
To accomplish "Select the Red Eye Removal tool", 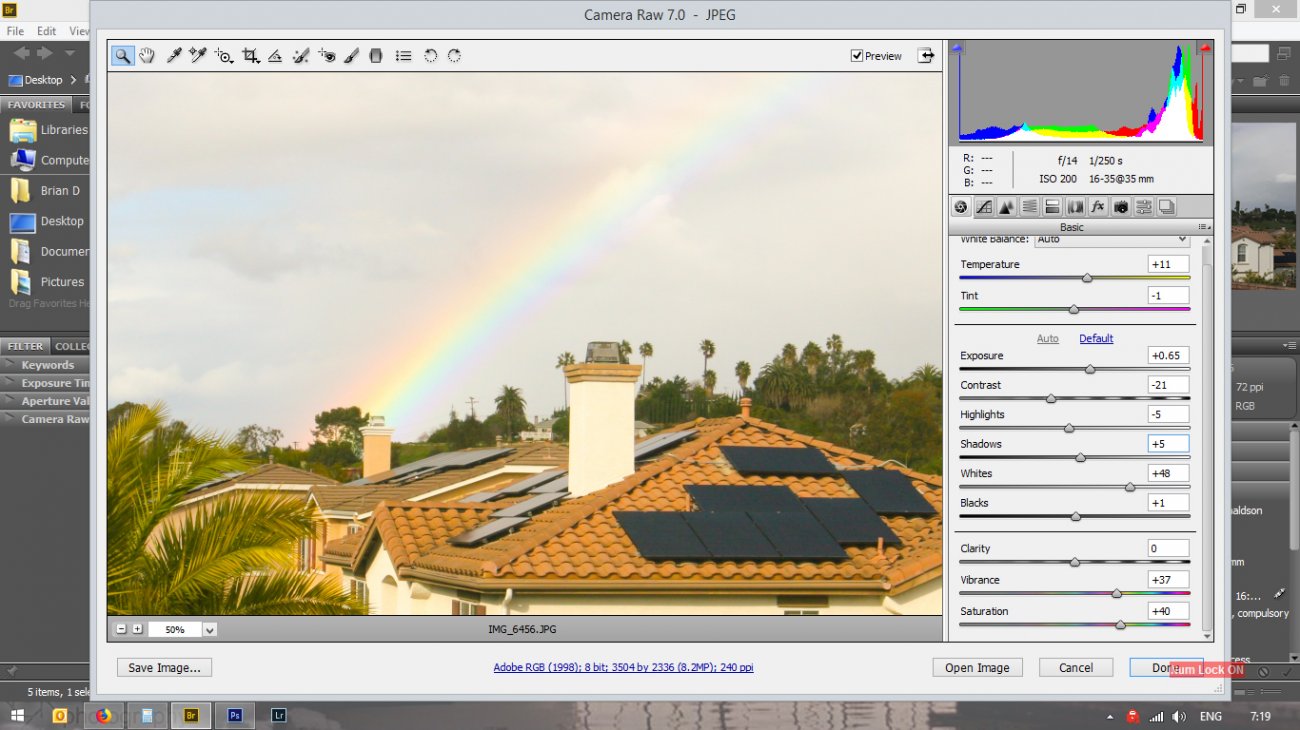I will click(327, 56).
